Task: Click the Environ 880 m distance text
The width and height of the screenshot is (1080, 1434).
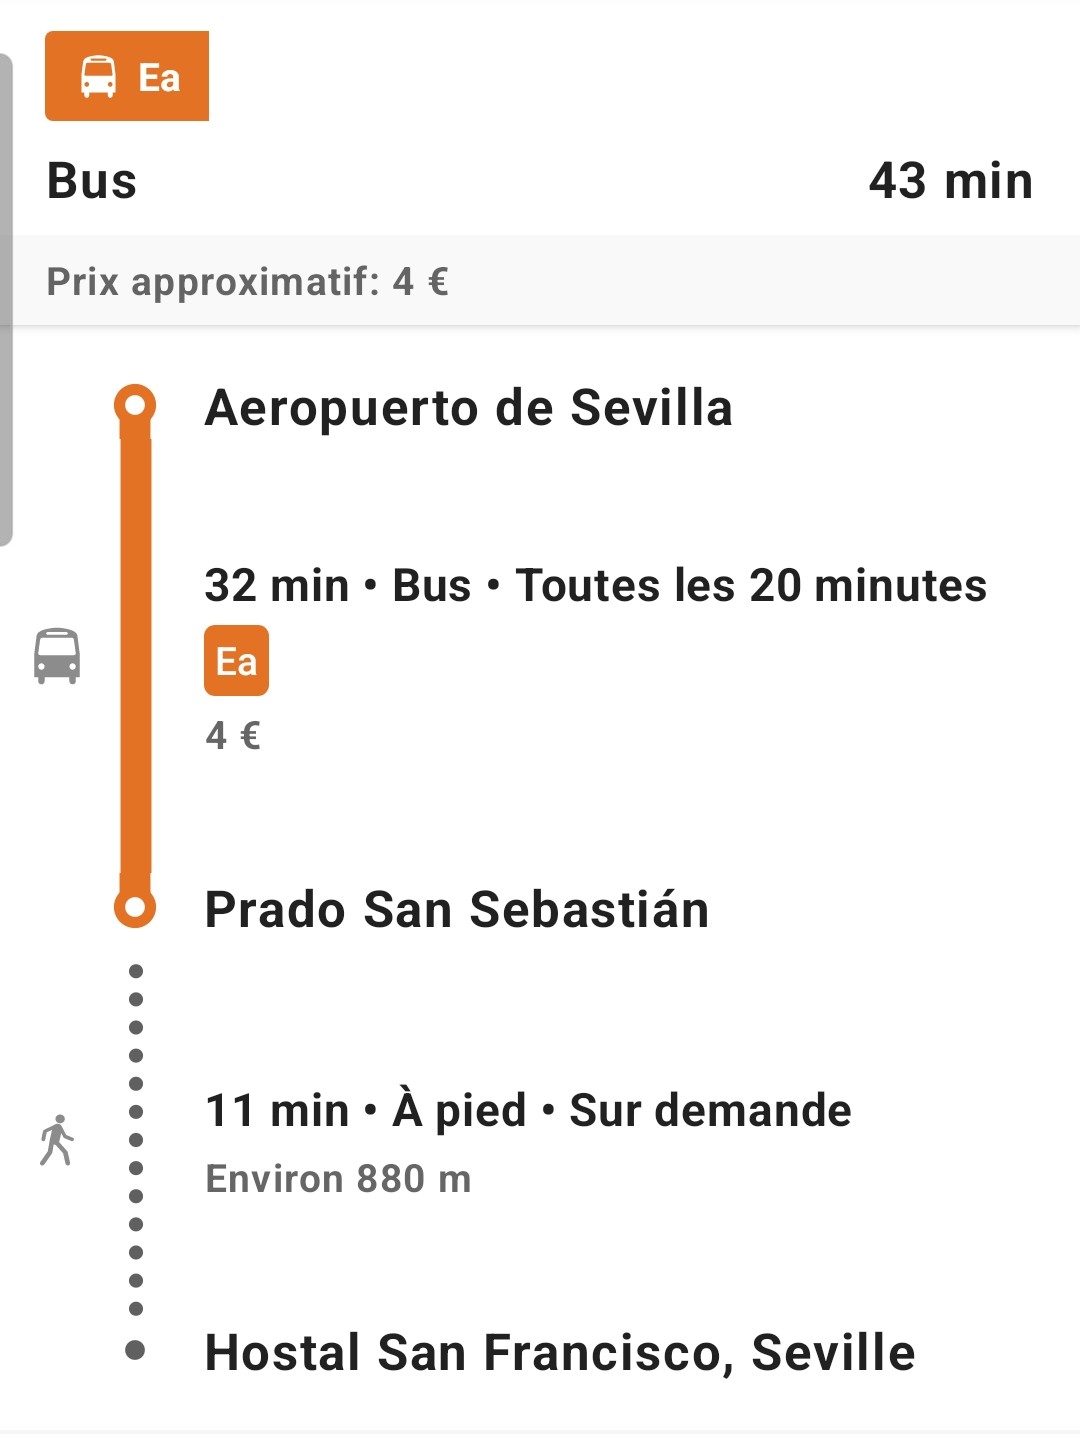Action: pos(338,1179)
